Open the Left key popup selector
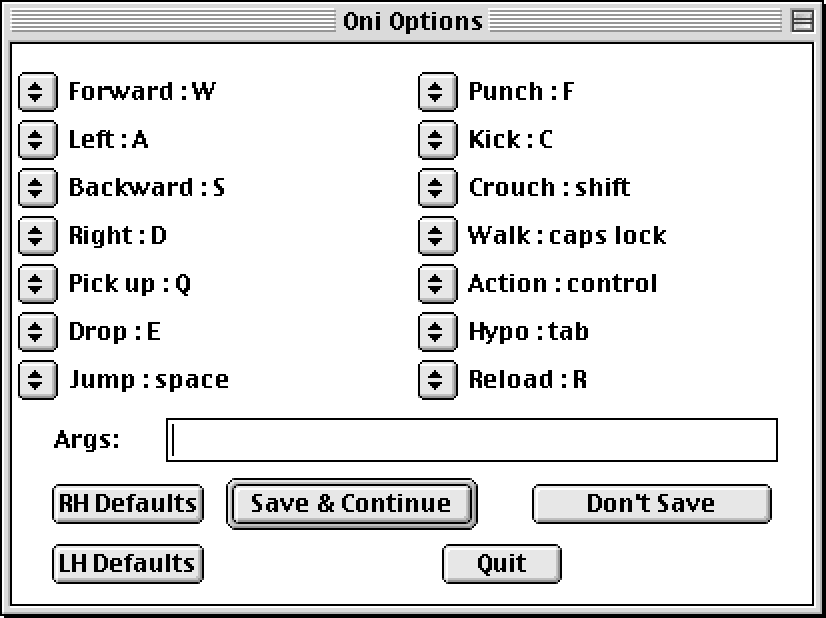 pos(35,140)
